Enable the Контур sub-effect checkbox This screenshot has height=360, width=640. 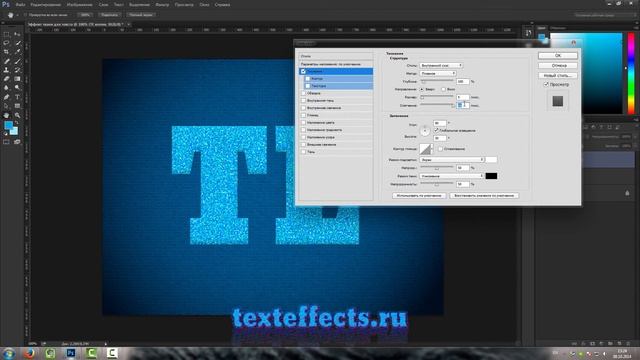coord(308,79)
